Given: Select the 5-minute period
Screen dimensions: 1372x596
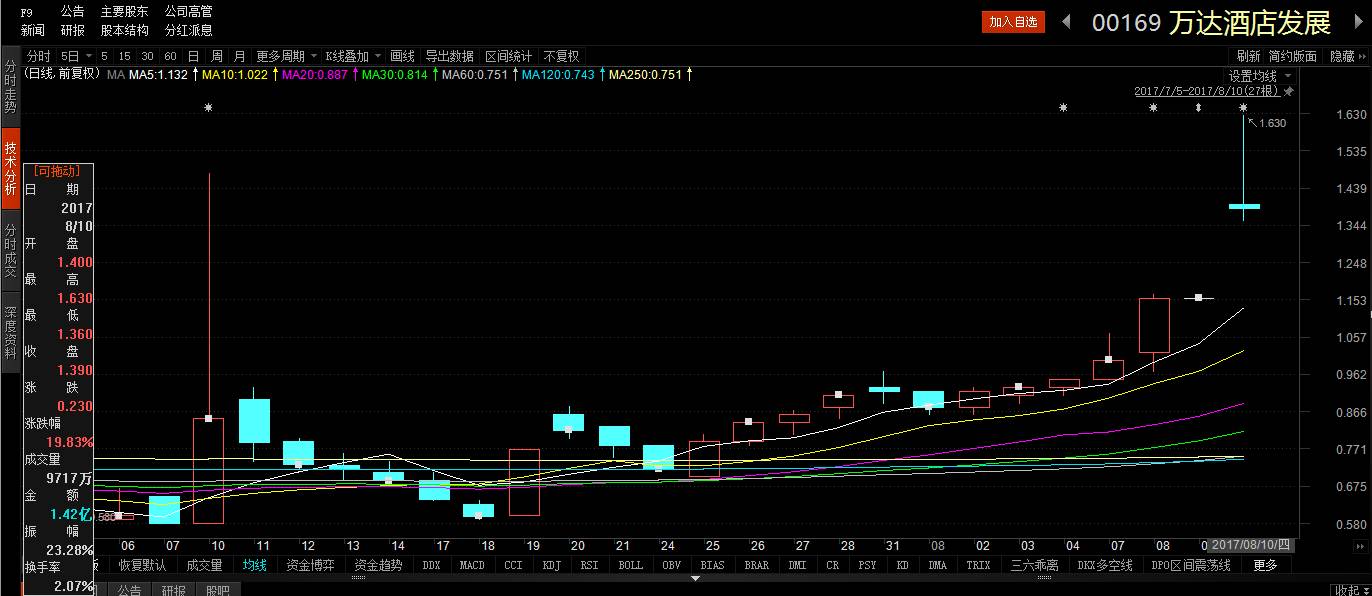Looking at the screenshot, I should click(x=103, y=56).
